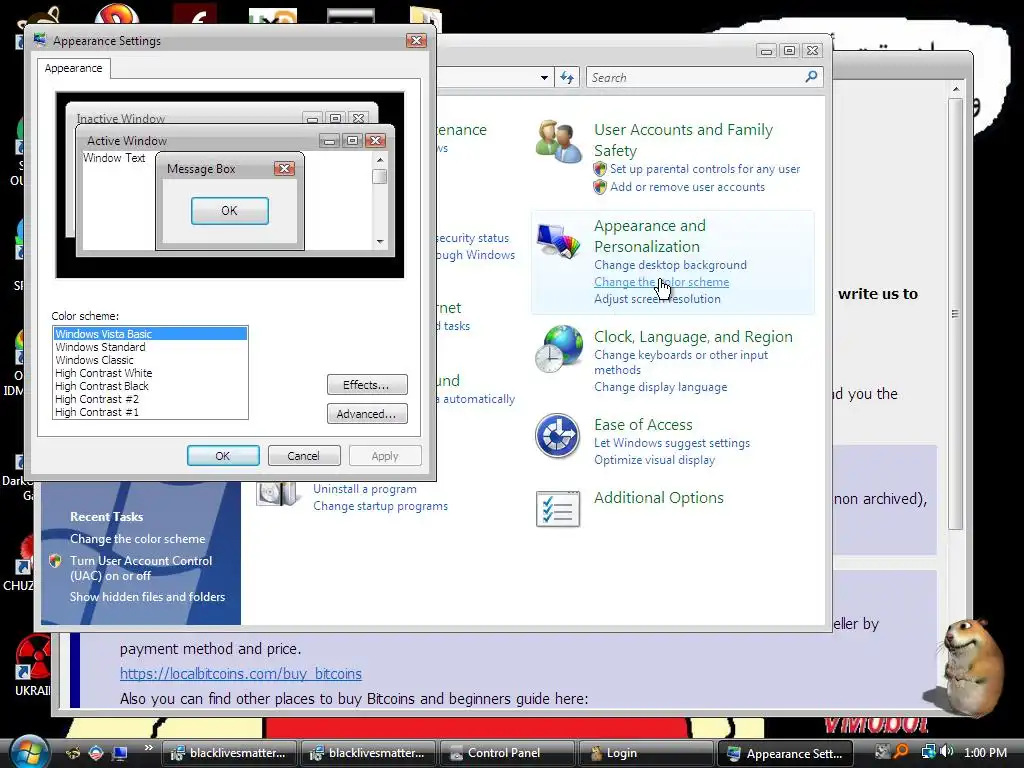Viewport: 1024px width, 768px height.
Task: Click the volume speaker tray icon
Action: [947, 752]
